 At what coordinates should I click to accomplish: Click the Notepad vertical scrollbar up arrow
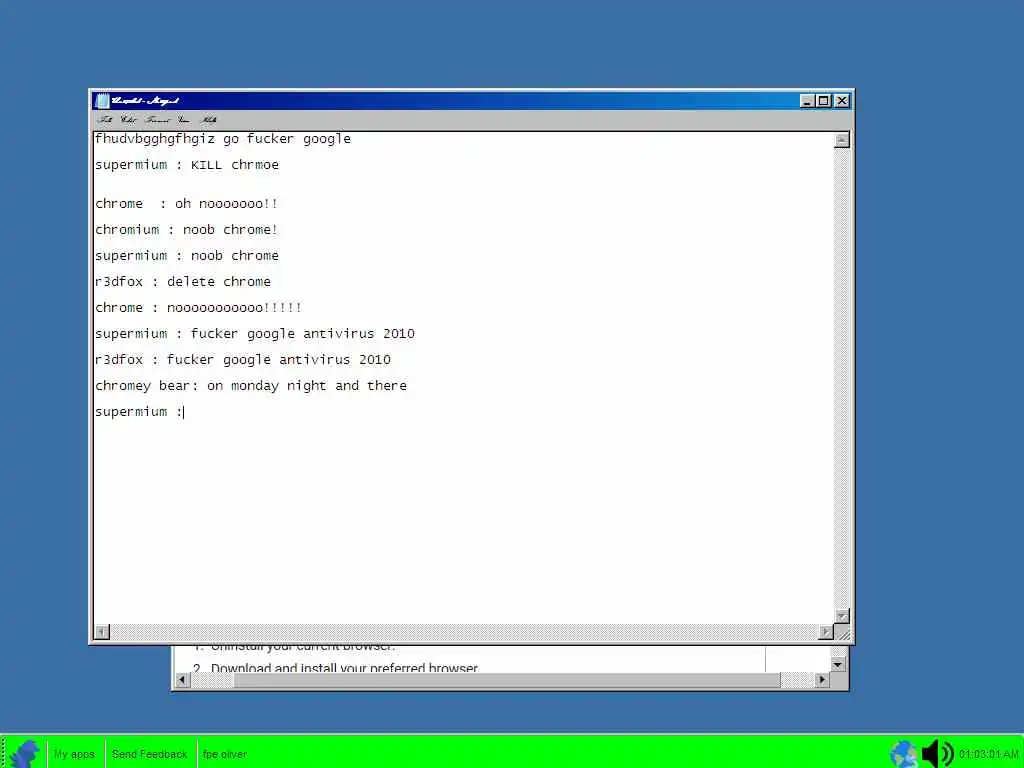point(842,140)
